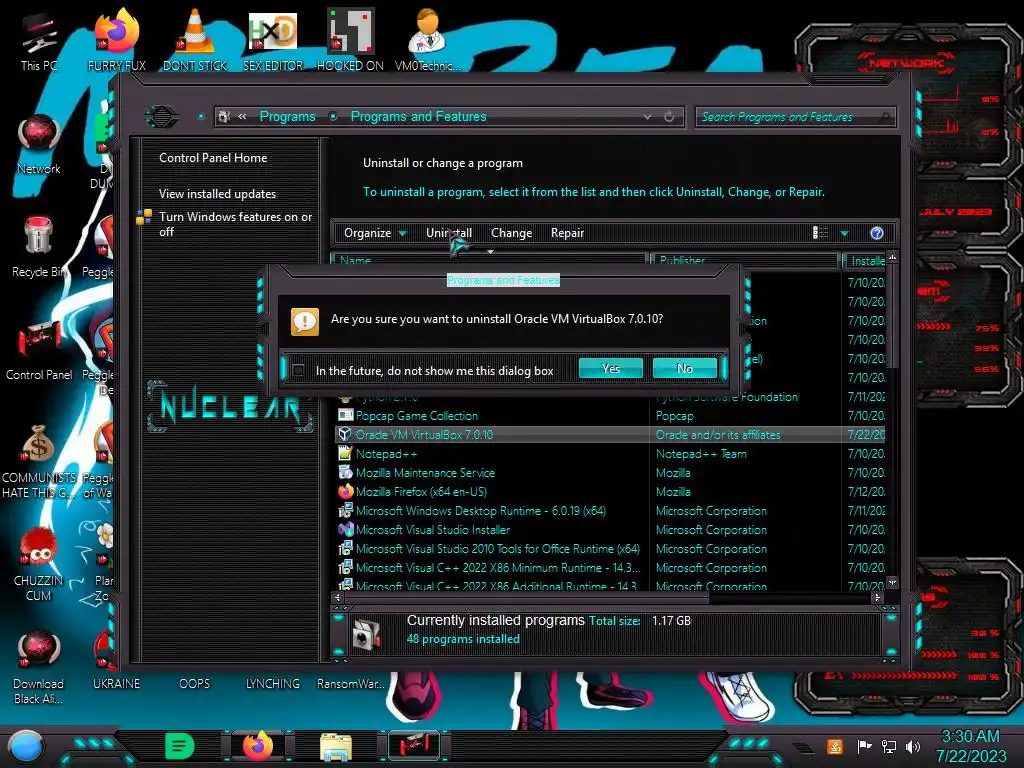Screen dimensions: 1024x768
Task: Tick 'do not show me this dialog box' checkbox
Action: pyautogui.click(x=298, y=371)
